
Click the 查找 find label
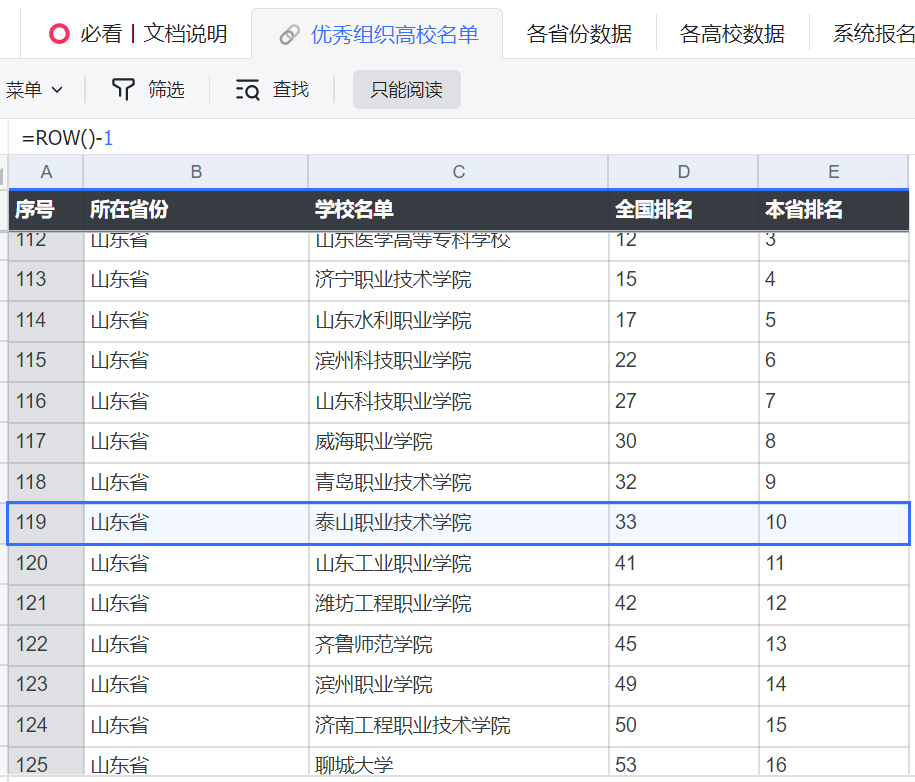coord(291,90)
